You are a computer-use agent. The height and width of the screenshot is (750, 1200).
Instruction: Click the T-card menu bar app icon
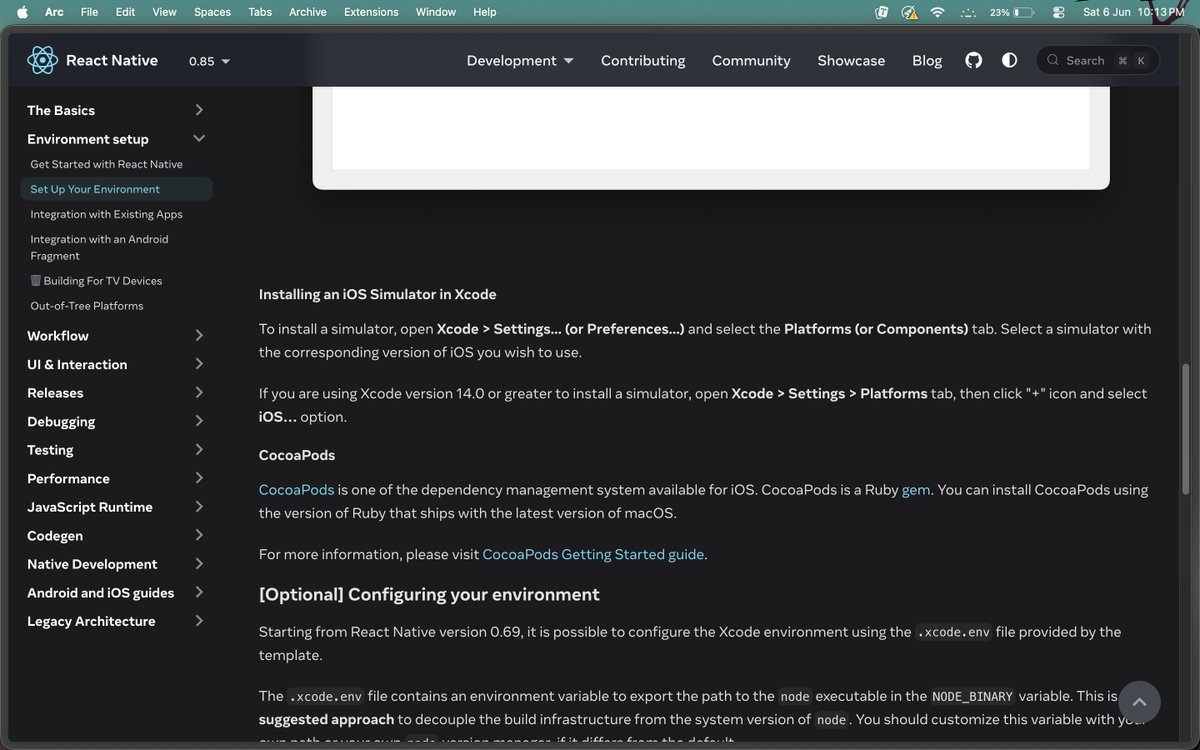(x=882, y=12)
